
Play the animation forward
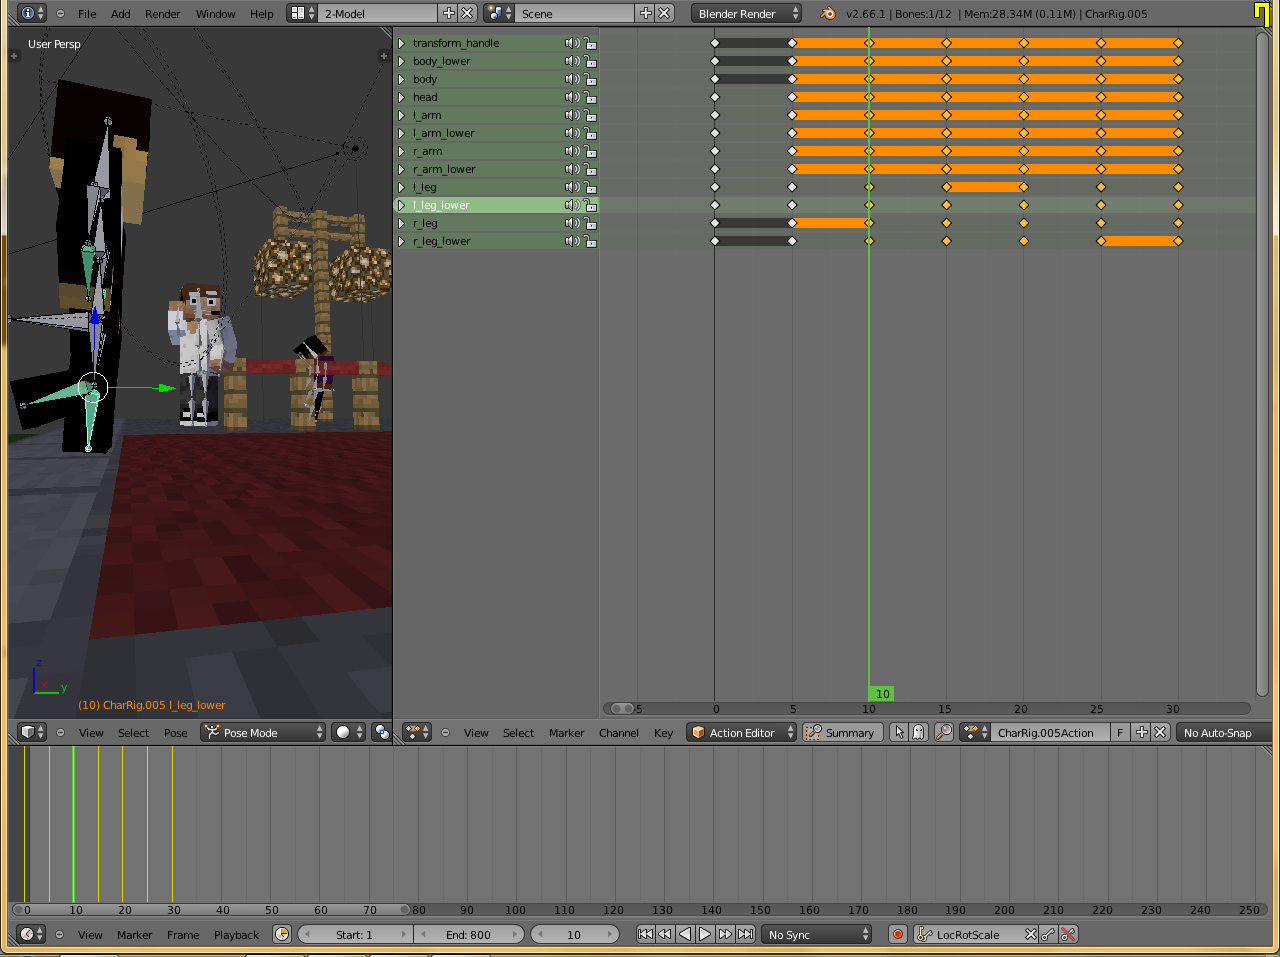point(705,934)
